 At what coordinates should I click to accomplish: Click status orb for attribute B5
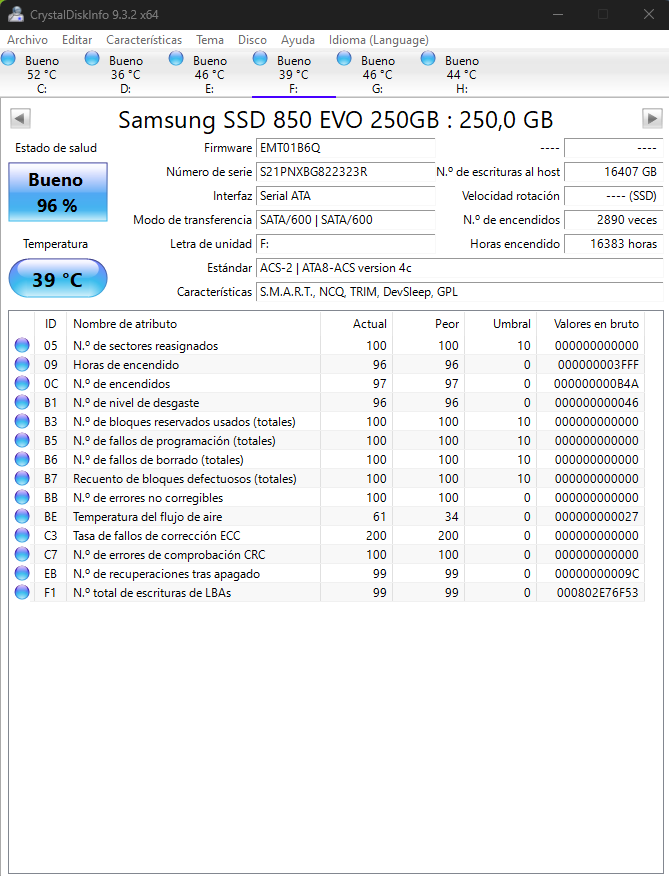coord(22,440)
